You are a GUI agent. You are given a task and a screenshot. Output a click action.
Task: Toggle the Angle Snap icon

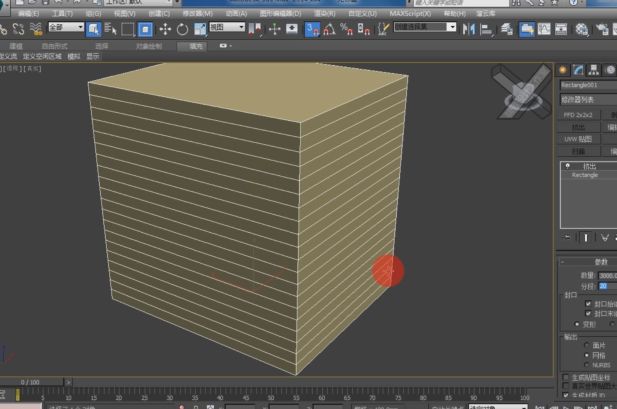(x=328, y=29)
